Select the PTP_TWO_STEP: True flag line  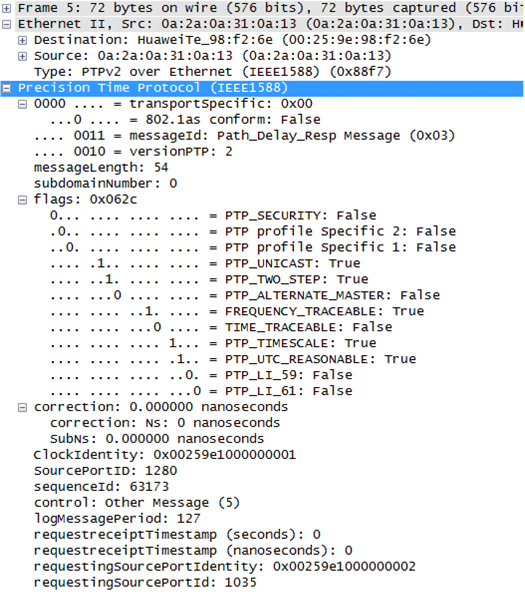tap(209, 279)
